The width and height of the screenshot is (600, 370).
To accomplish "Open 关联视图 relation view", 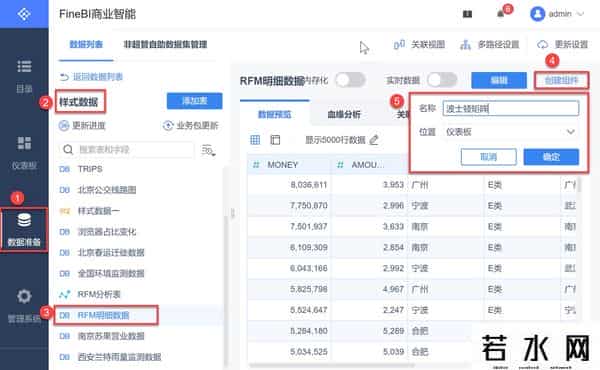I will coord(419,45).
